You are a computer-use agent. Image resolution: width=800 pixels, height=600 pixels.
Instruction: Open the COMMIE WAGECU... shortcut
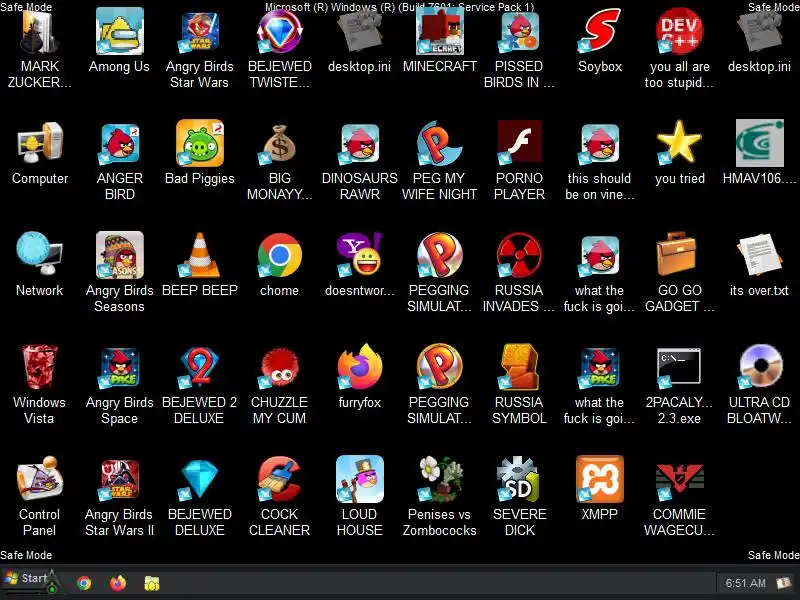point(679,480)
